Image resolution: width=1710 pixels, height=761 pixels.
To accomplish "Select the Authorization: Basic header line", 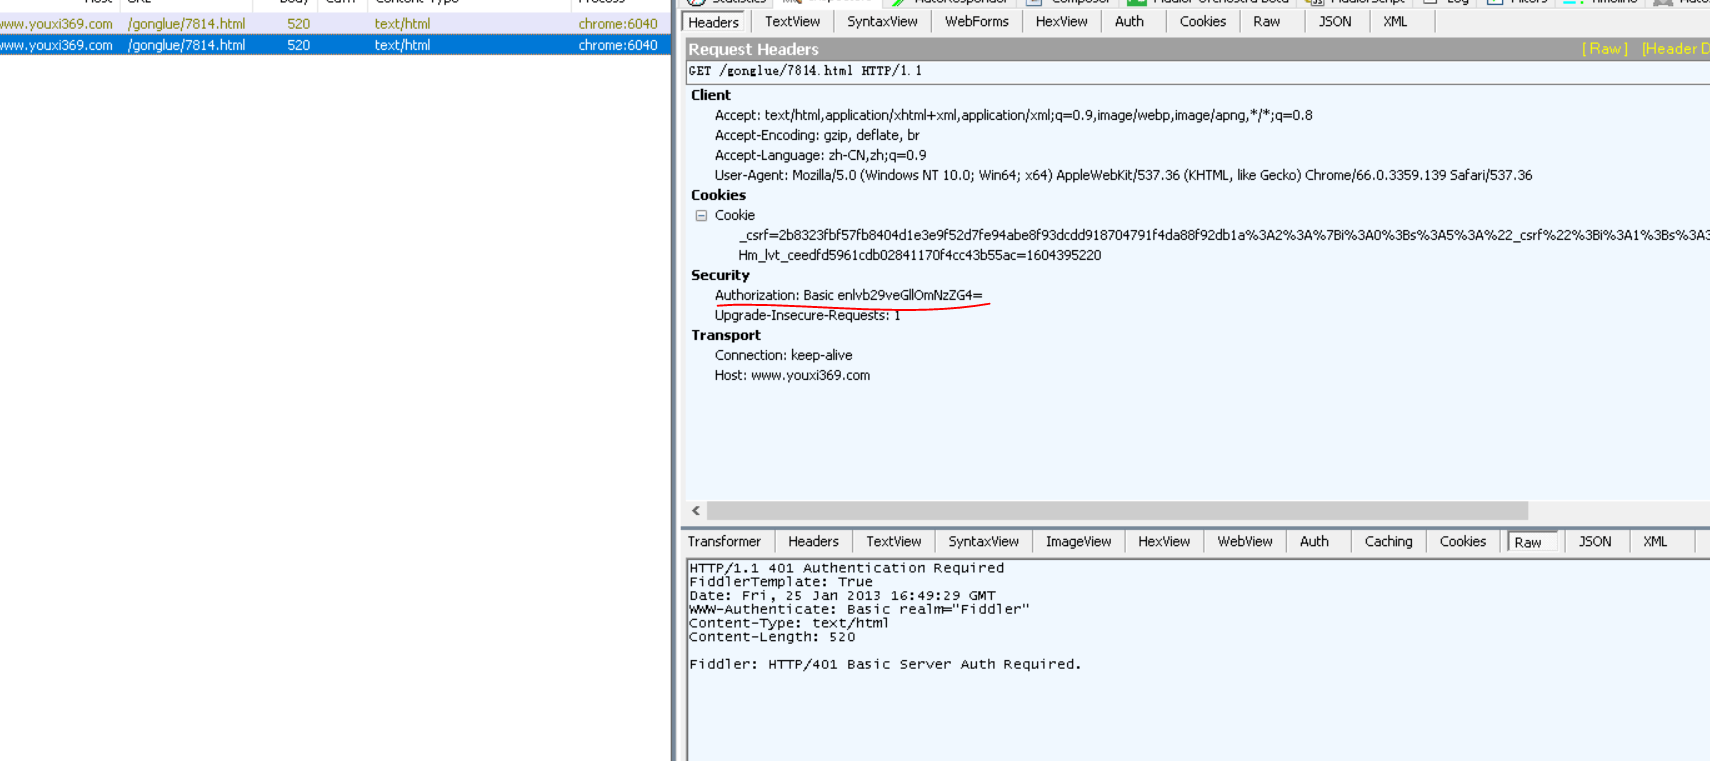I will (848, 295).
